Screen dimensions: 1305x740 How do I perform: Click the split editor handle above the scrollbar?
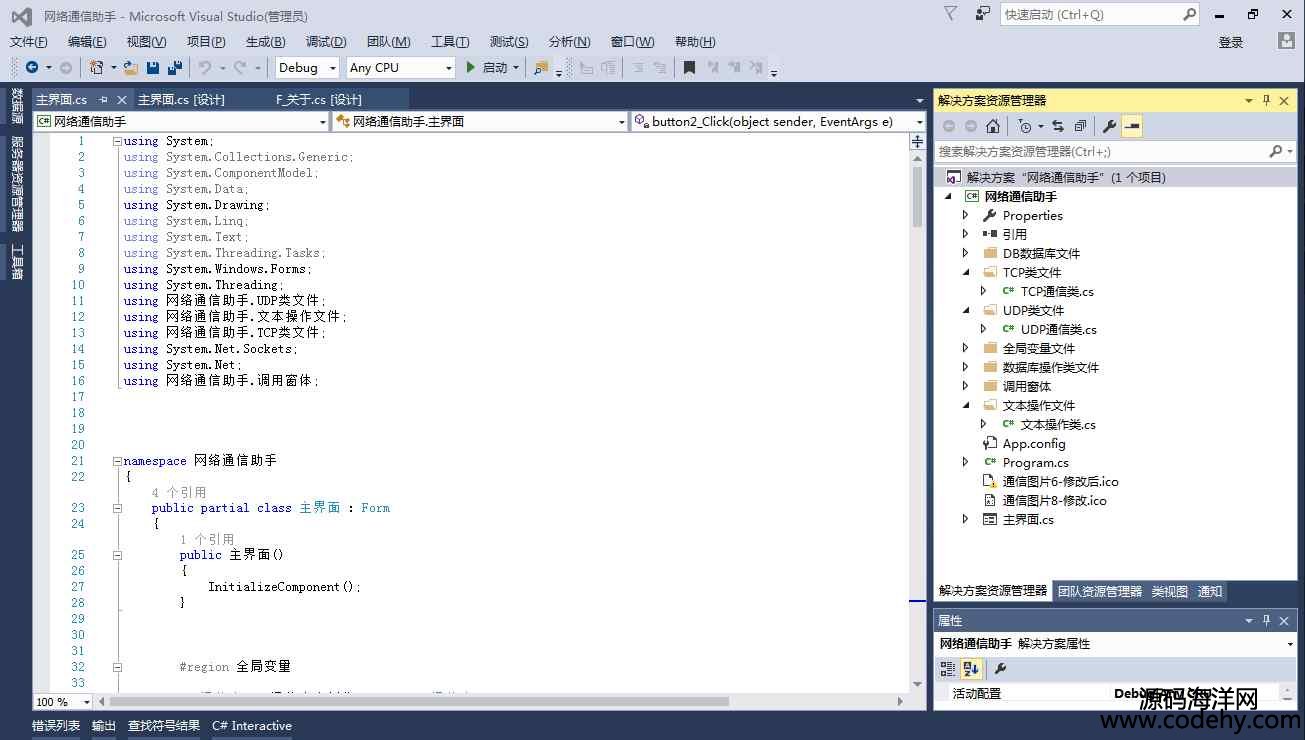click(917, 142)
